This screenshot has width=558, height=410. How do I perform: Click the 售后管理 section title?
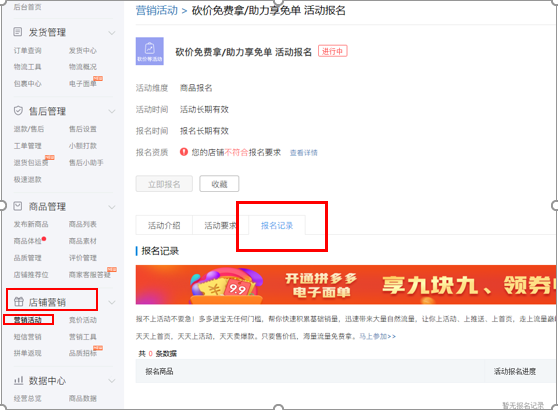pyautogui.click(x=47, y=111)
